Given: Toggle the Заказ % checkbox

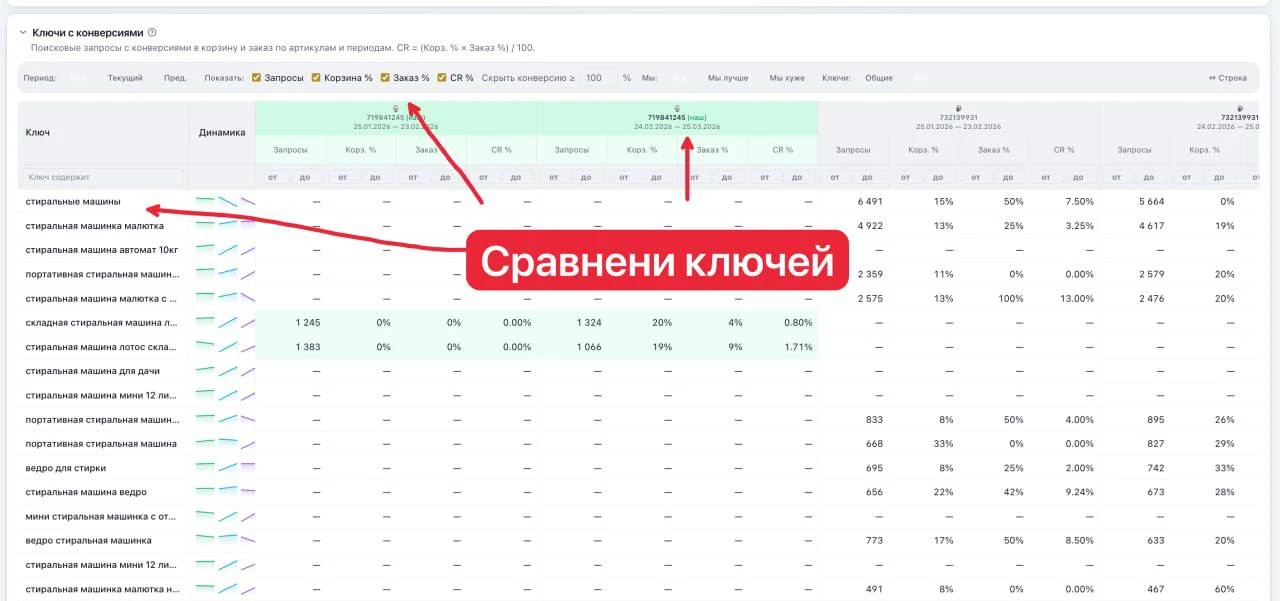Looking at the screenshot, I should (386, 77).
